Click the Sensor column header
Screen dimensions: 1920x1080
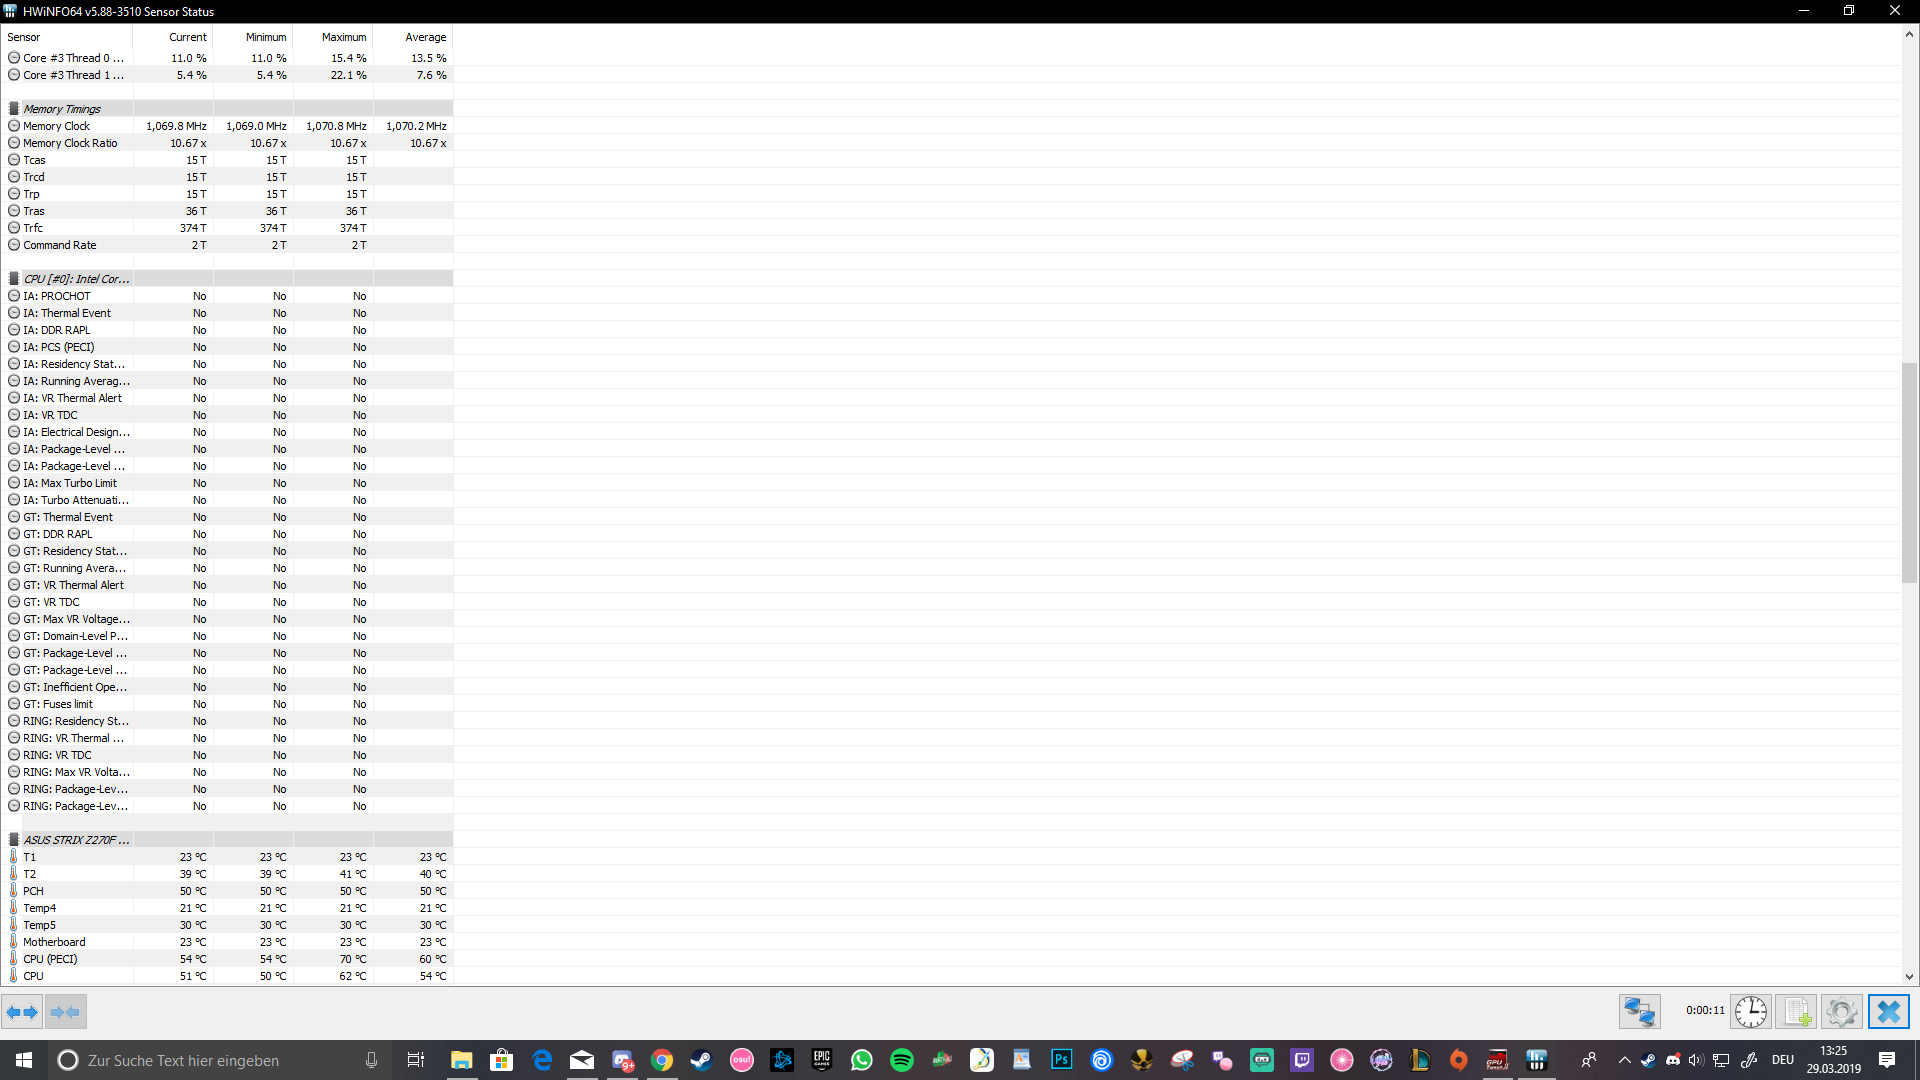tap(24, 37)
